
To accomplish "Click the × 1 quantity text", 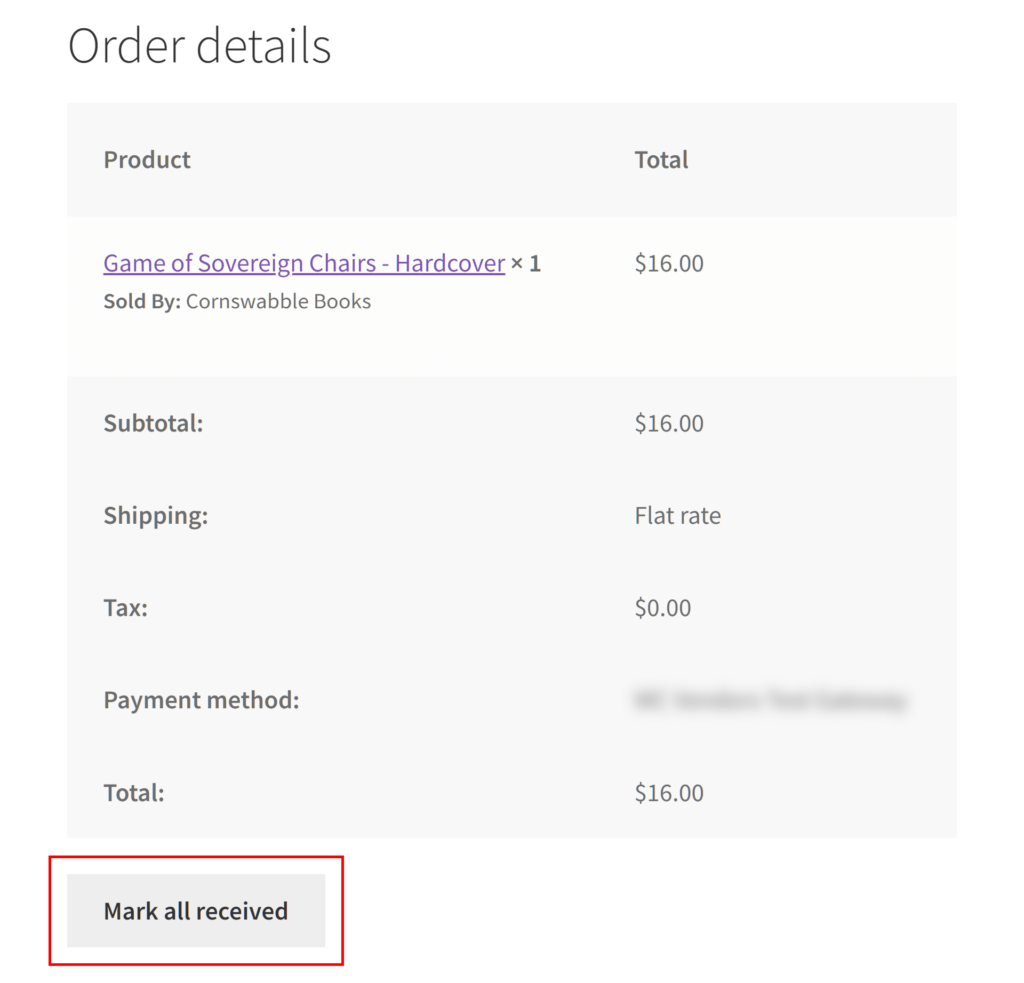I will point(526,264).
